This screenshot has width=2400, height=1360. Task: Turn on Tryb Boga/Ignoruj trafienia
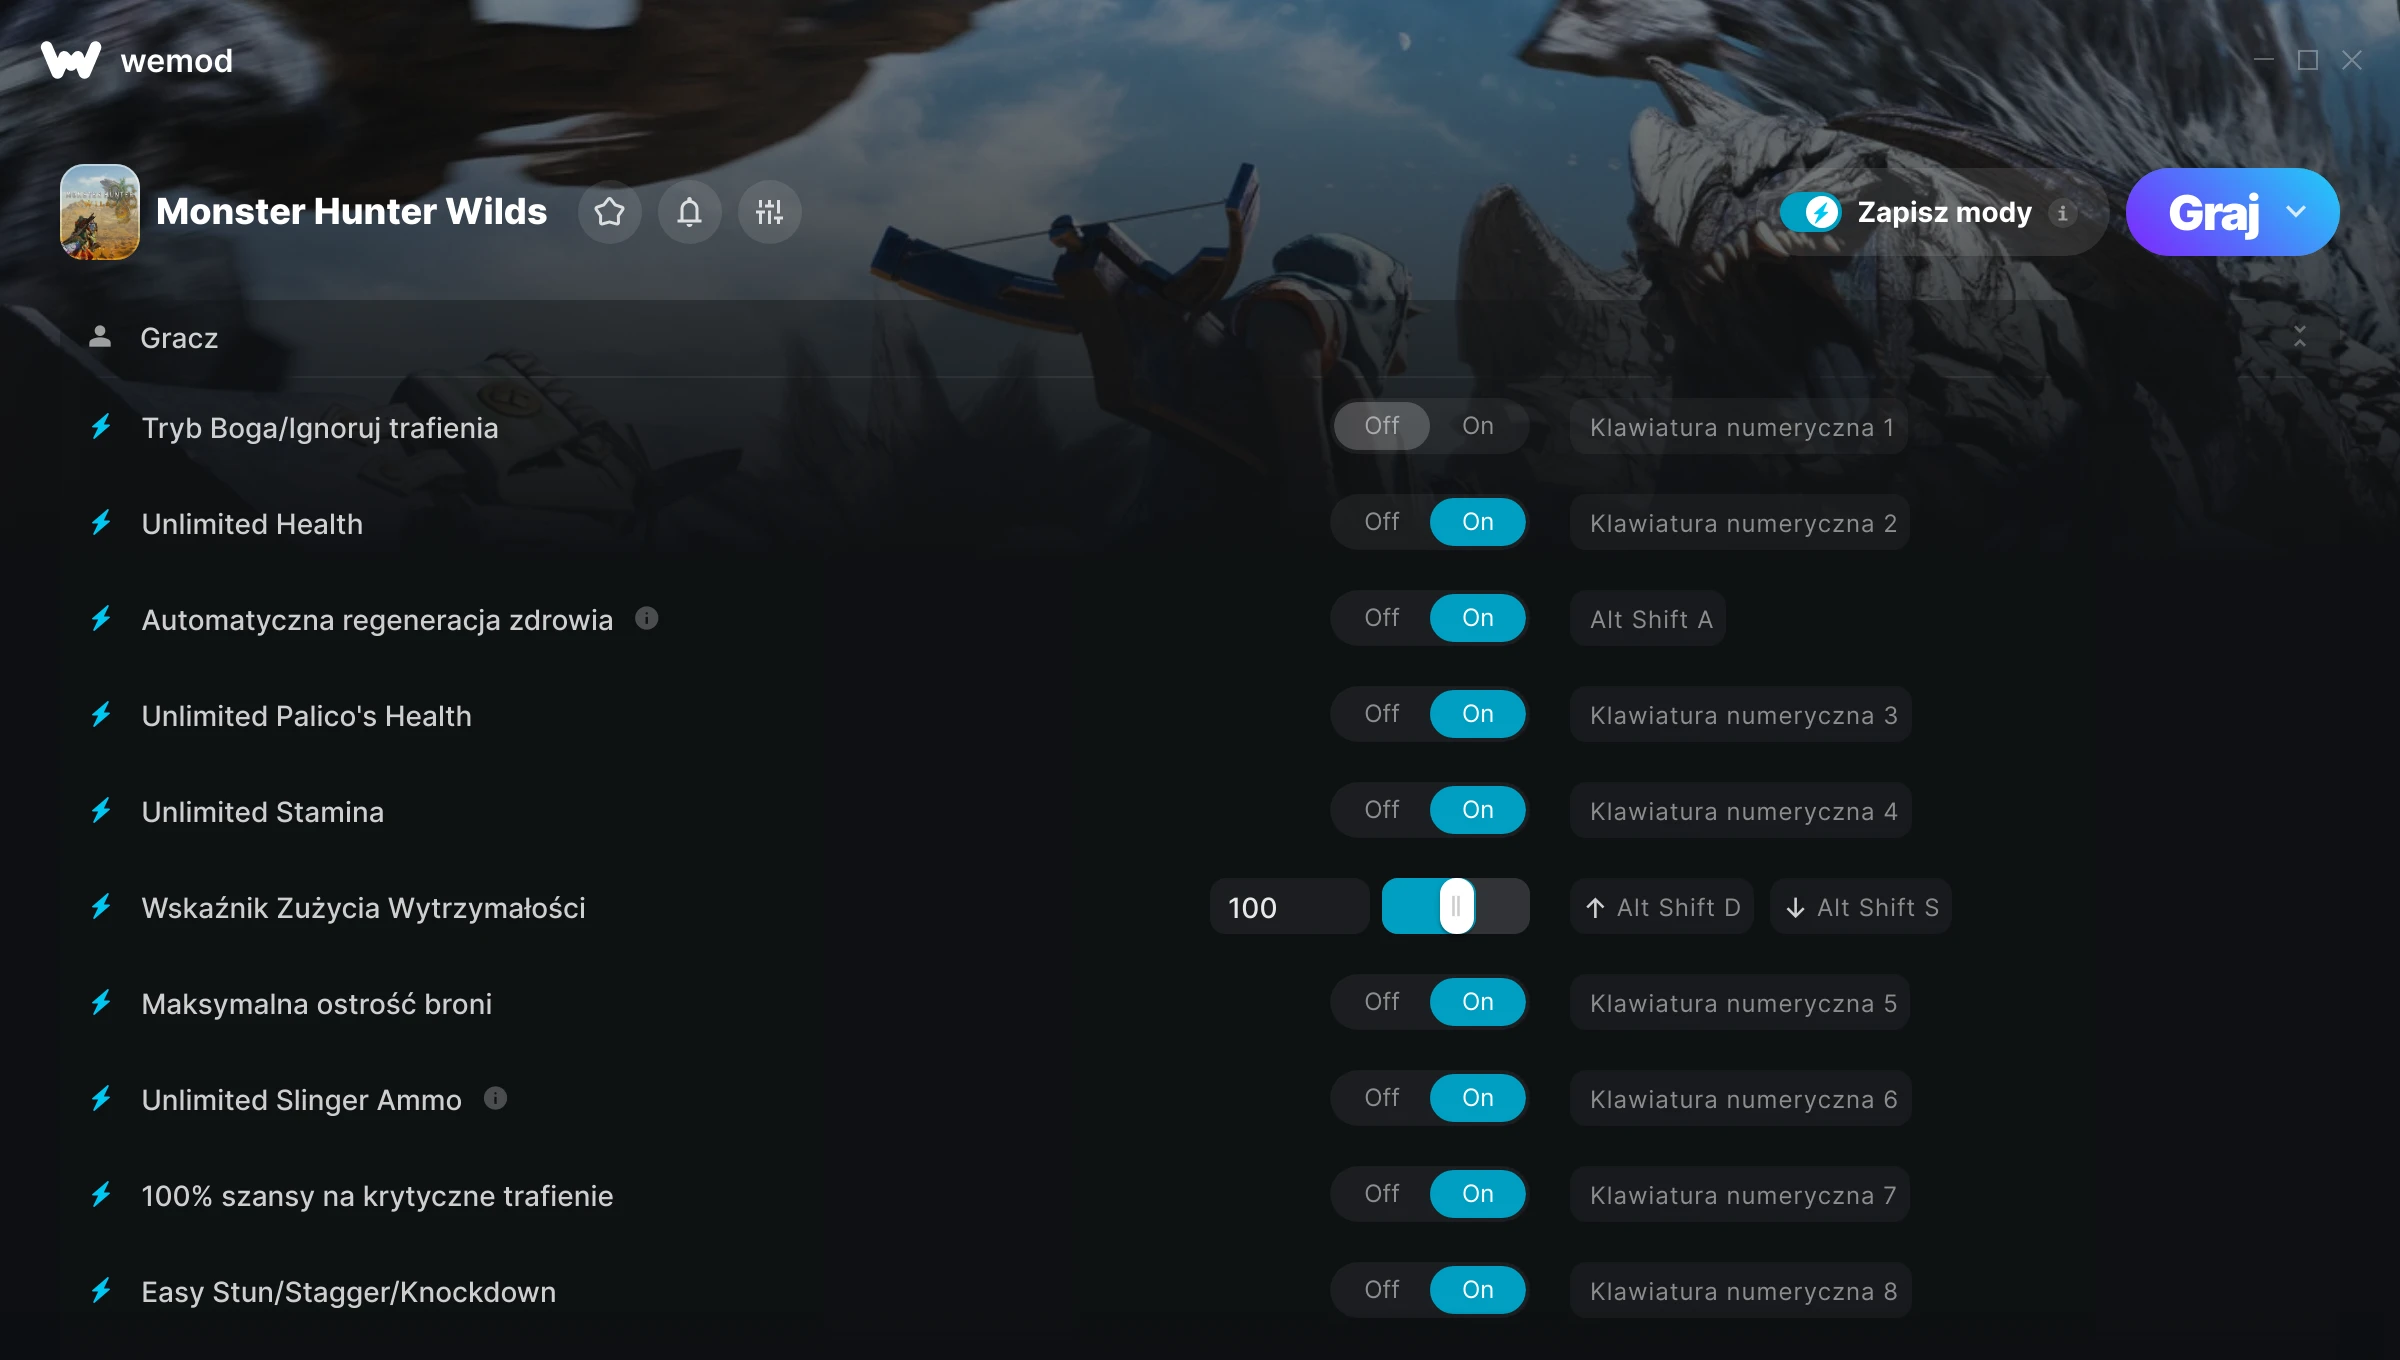pyautogui.click(x=1478, y=426)
